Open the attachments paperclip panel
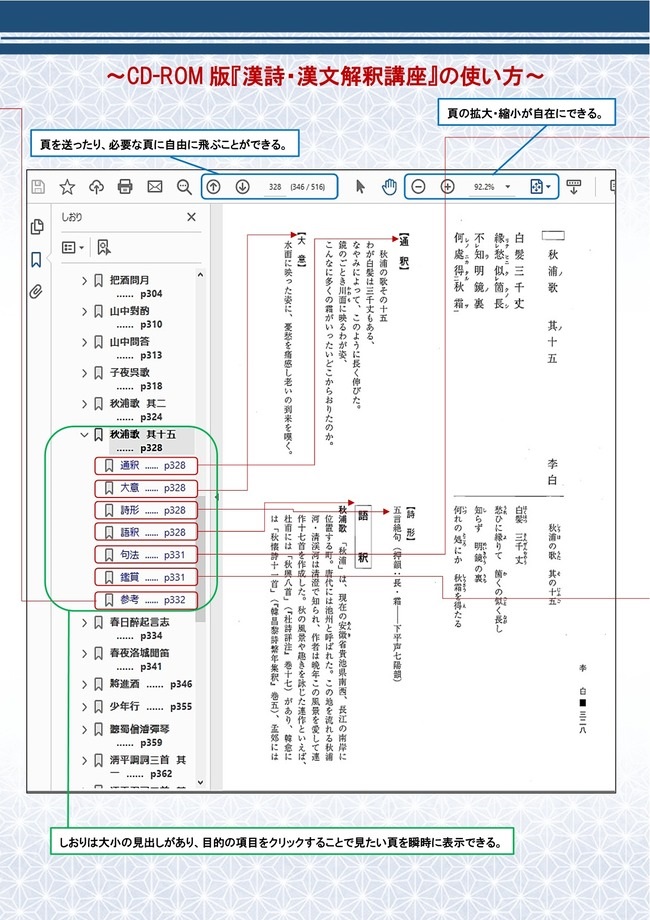Screen dimensions: 650x920 coord(37,292)
